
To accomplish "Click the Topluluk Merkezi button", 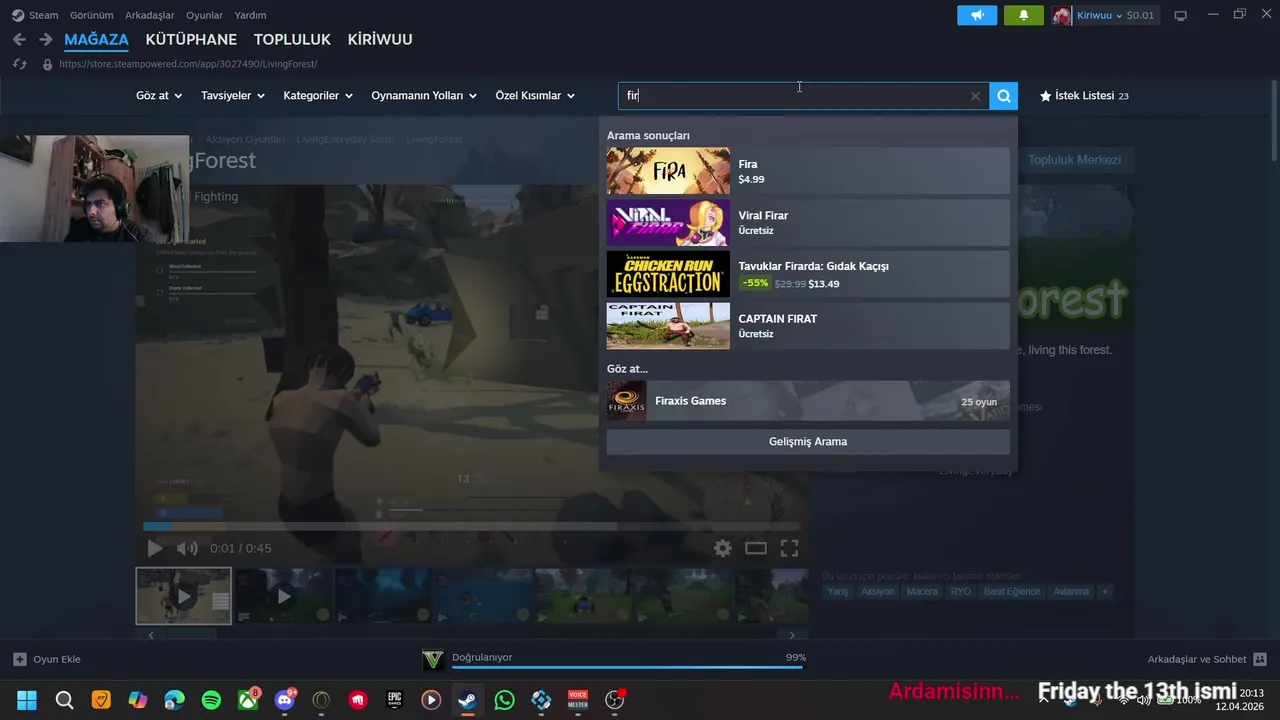I will (x=1074, y=160).
